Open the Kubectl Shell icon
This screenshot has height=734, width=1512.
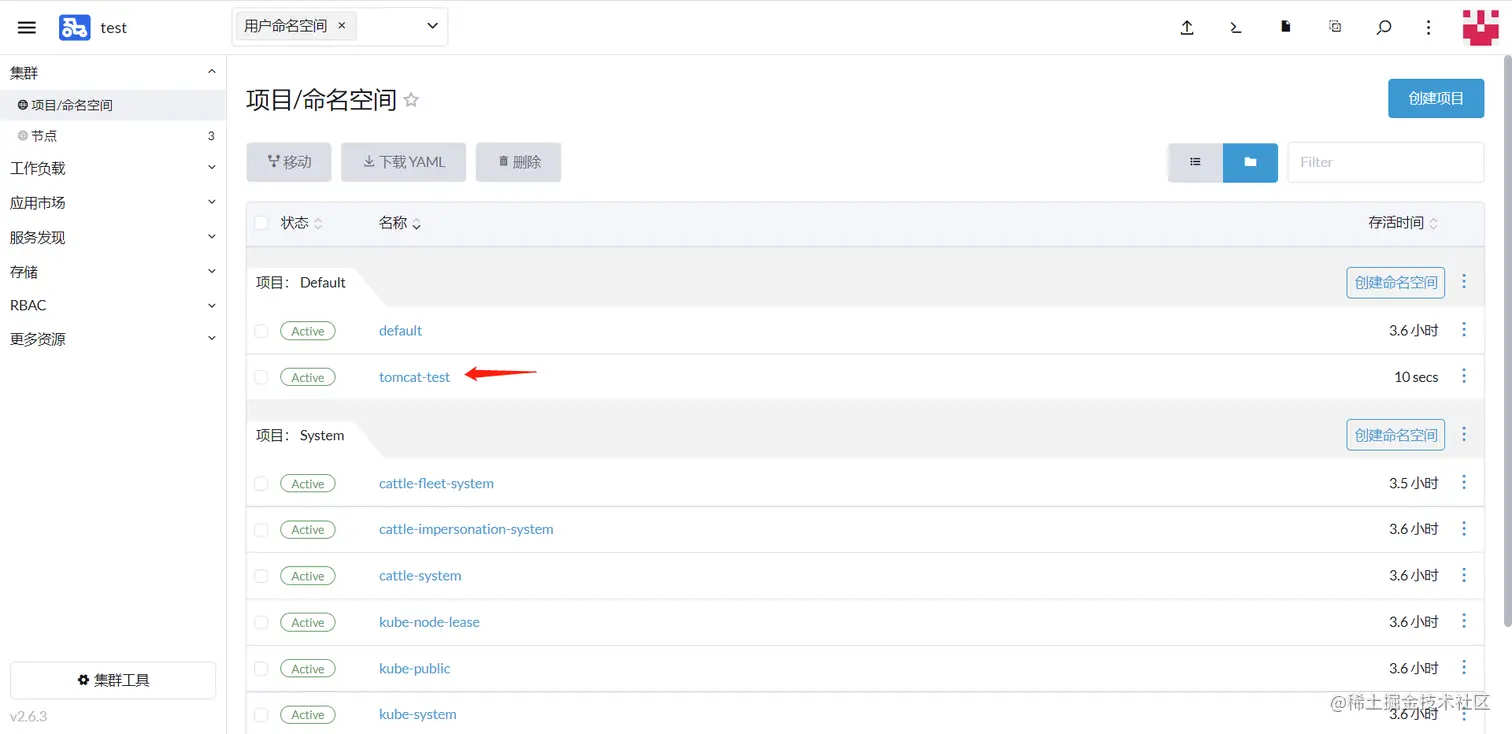pyautogui.click(x=1236, y=28)
